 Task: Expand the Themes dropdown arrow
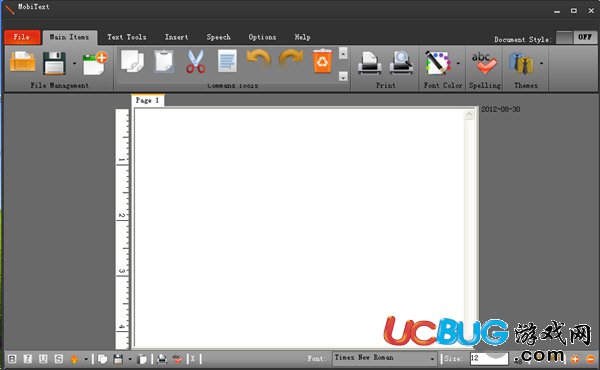pyautogui.click(x=541, y=64)
